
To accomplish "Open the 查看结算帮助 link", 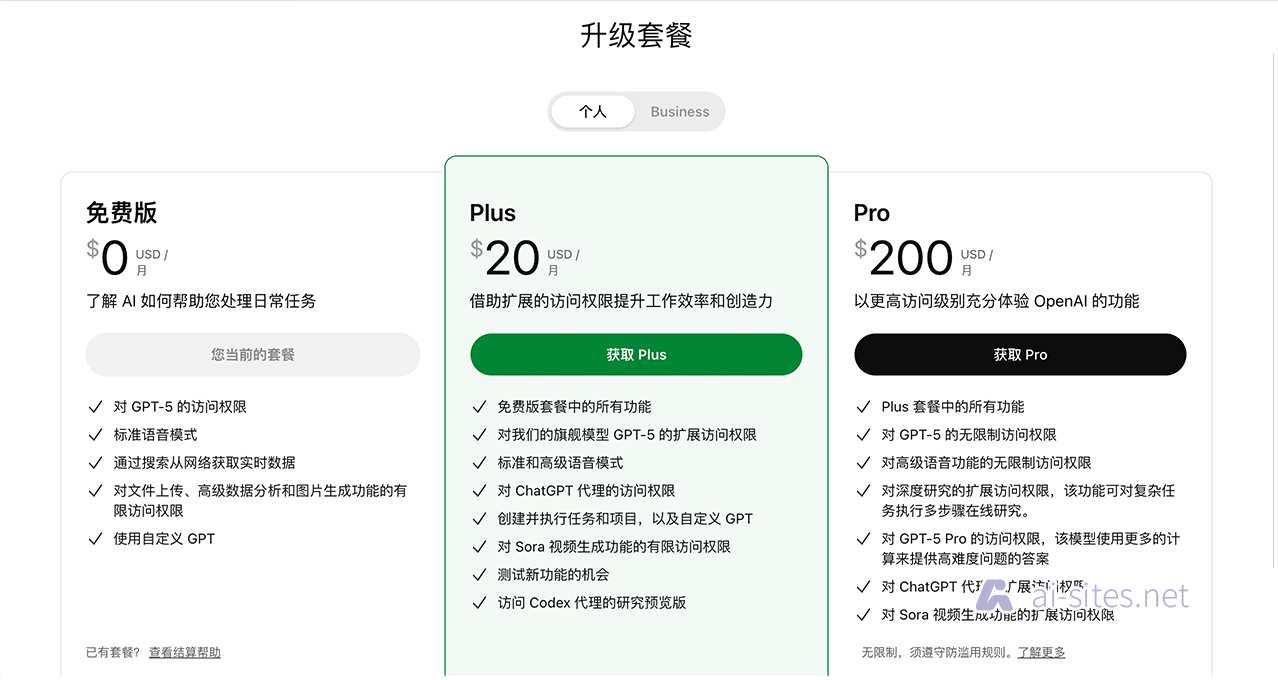I will click(x=185, y=653).
